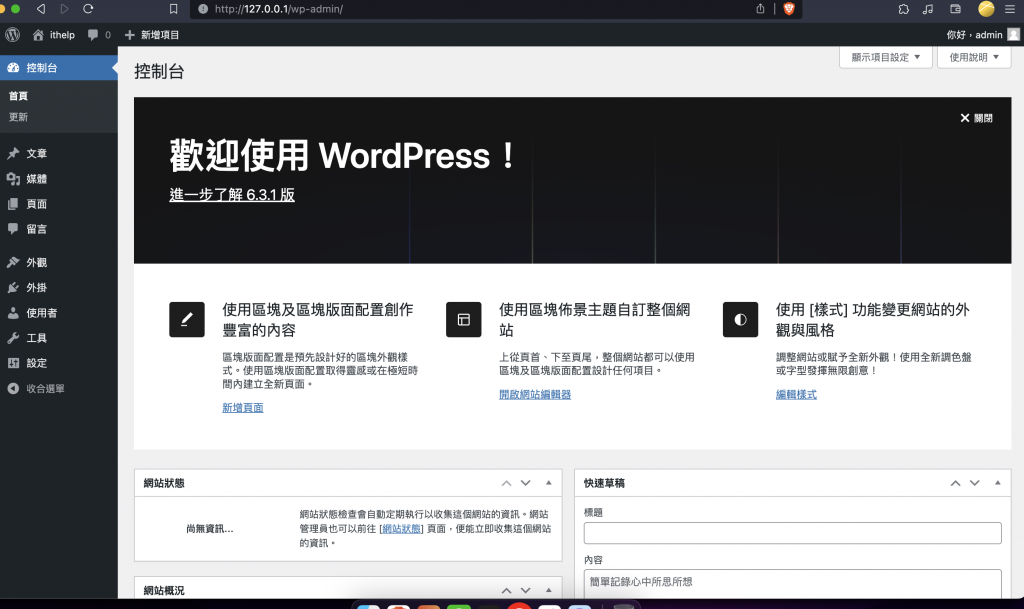Viewport: 1024px width, 609px height.
Task: Open the browser wallet icon
Action: click(955, 9)
